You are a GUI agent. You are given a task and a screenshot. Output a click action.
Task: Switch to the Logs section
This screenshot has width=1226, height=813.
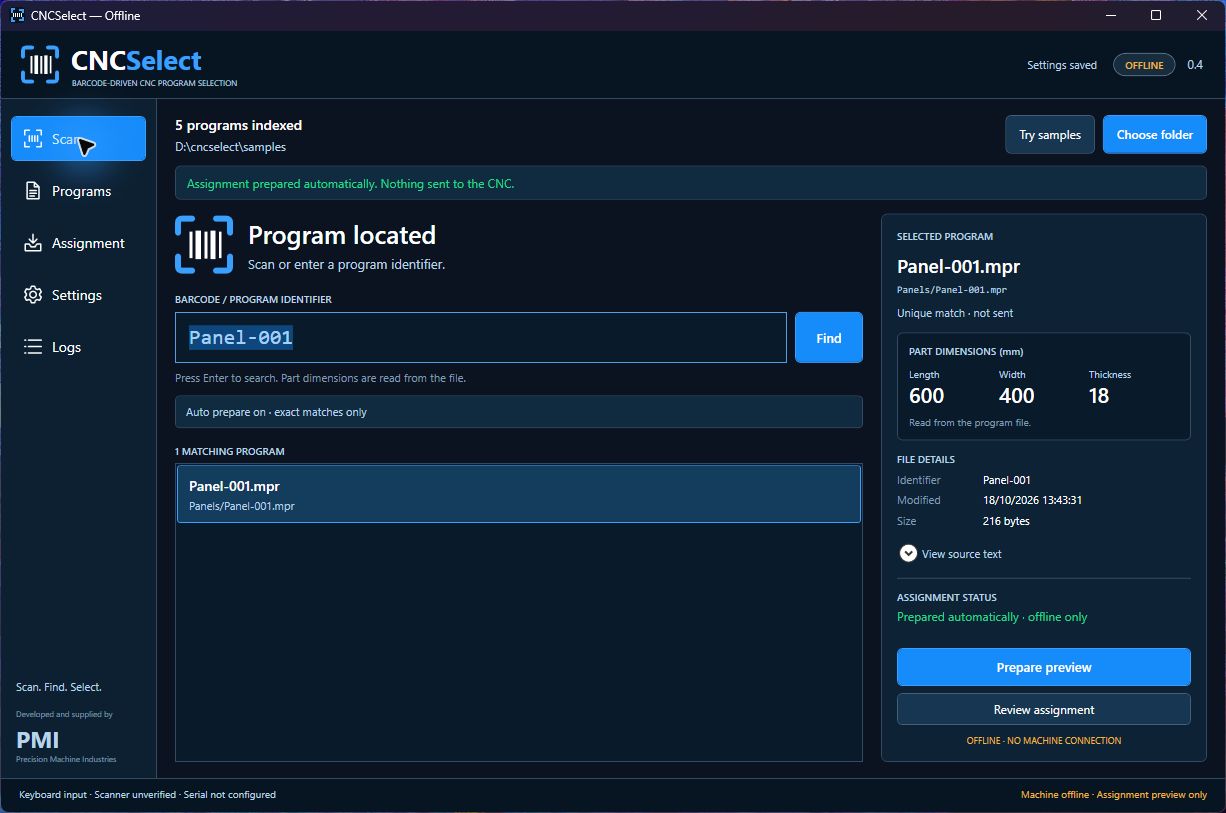click(x=78, y=347)
